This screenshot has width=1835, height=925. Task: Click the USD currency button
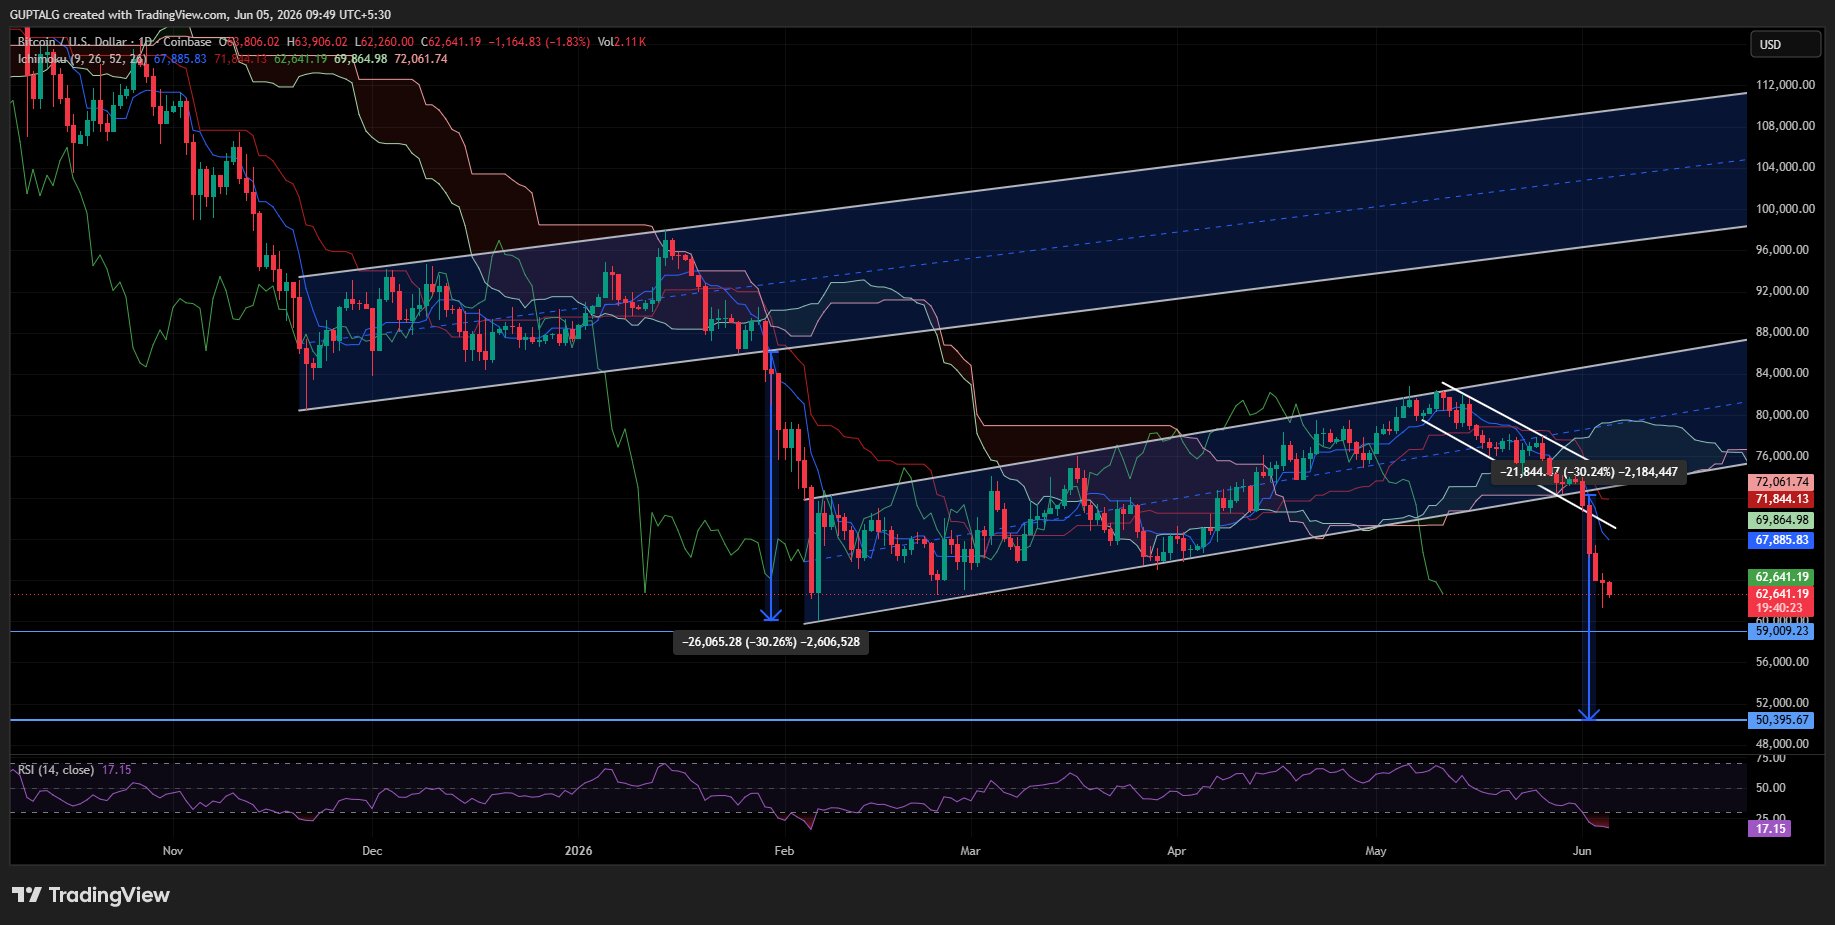coord(1785,45)
